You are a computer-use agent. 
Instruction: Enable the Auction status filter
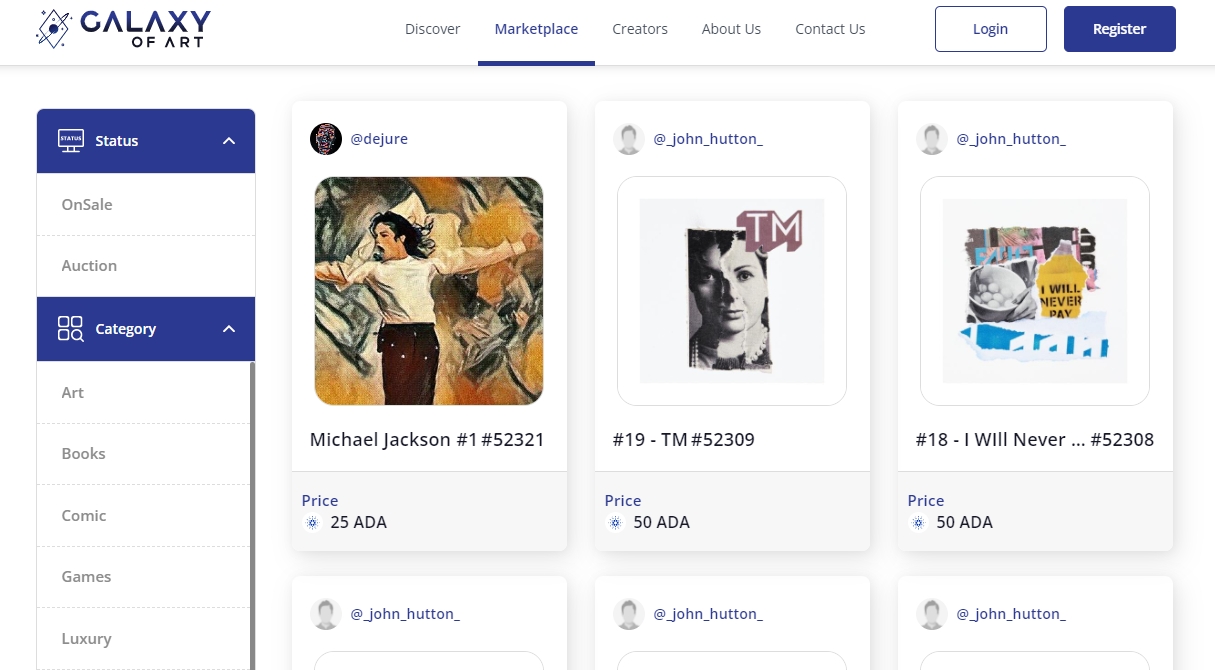89,265
